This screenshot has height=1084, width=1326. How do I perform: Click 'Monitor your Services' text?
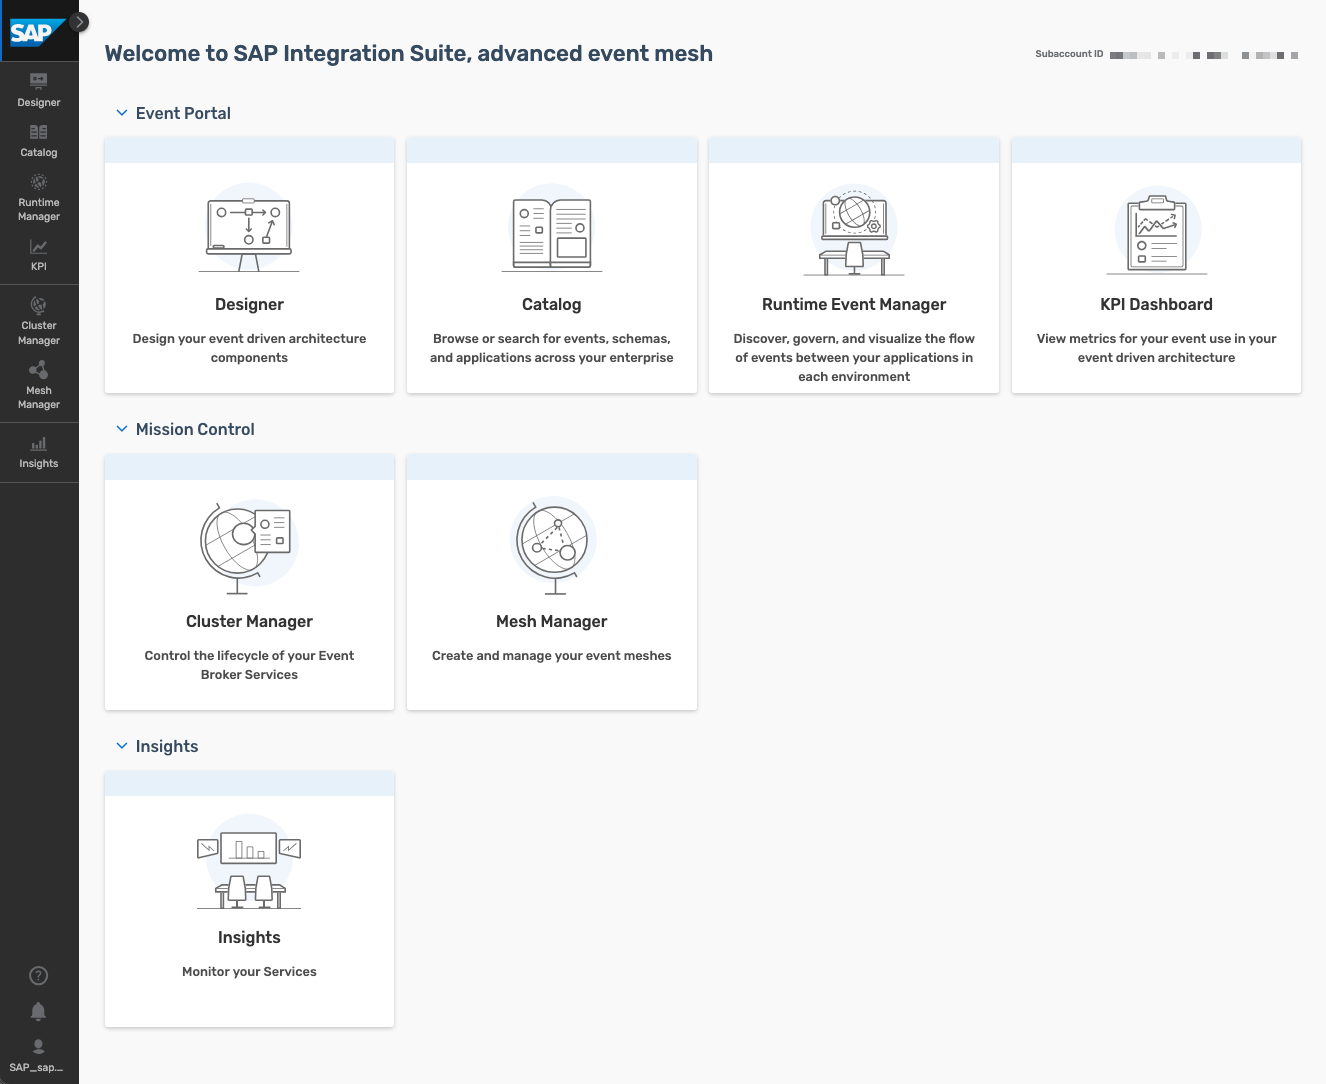(249, 971)
